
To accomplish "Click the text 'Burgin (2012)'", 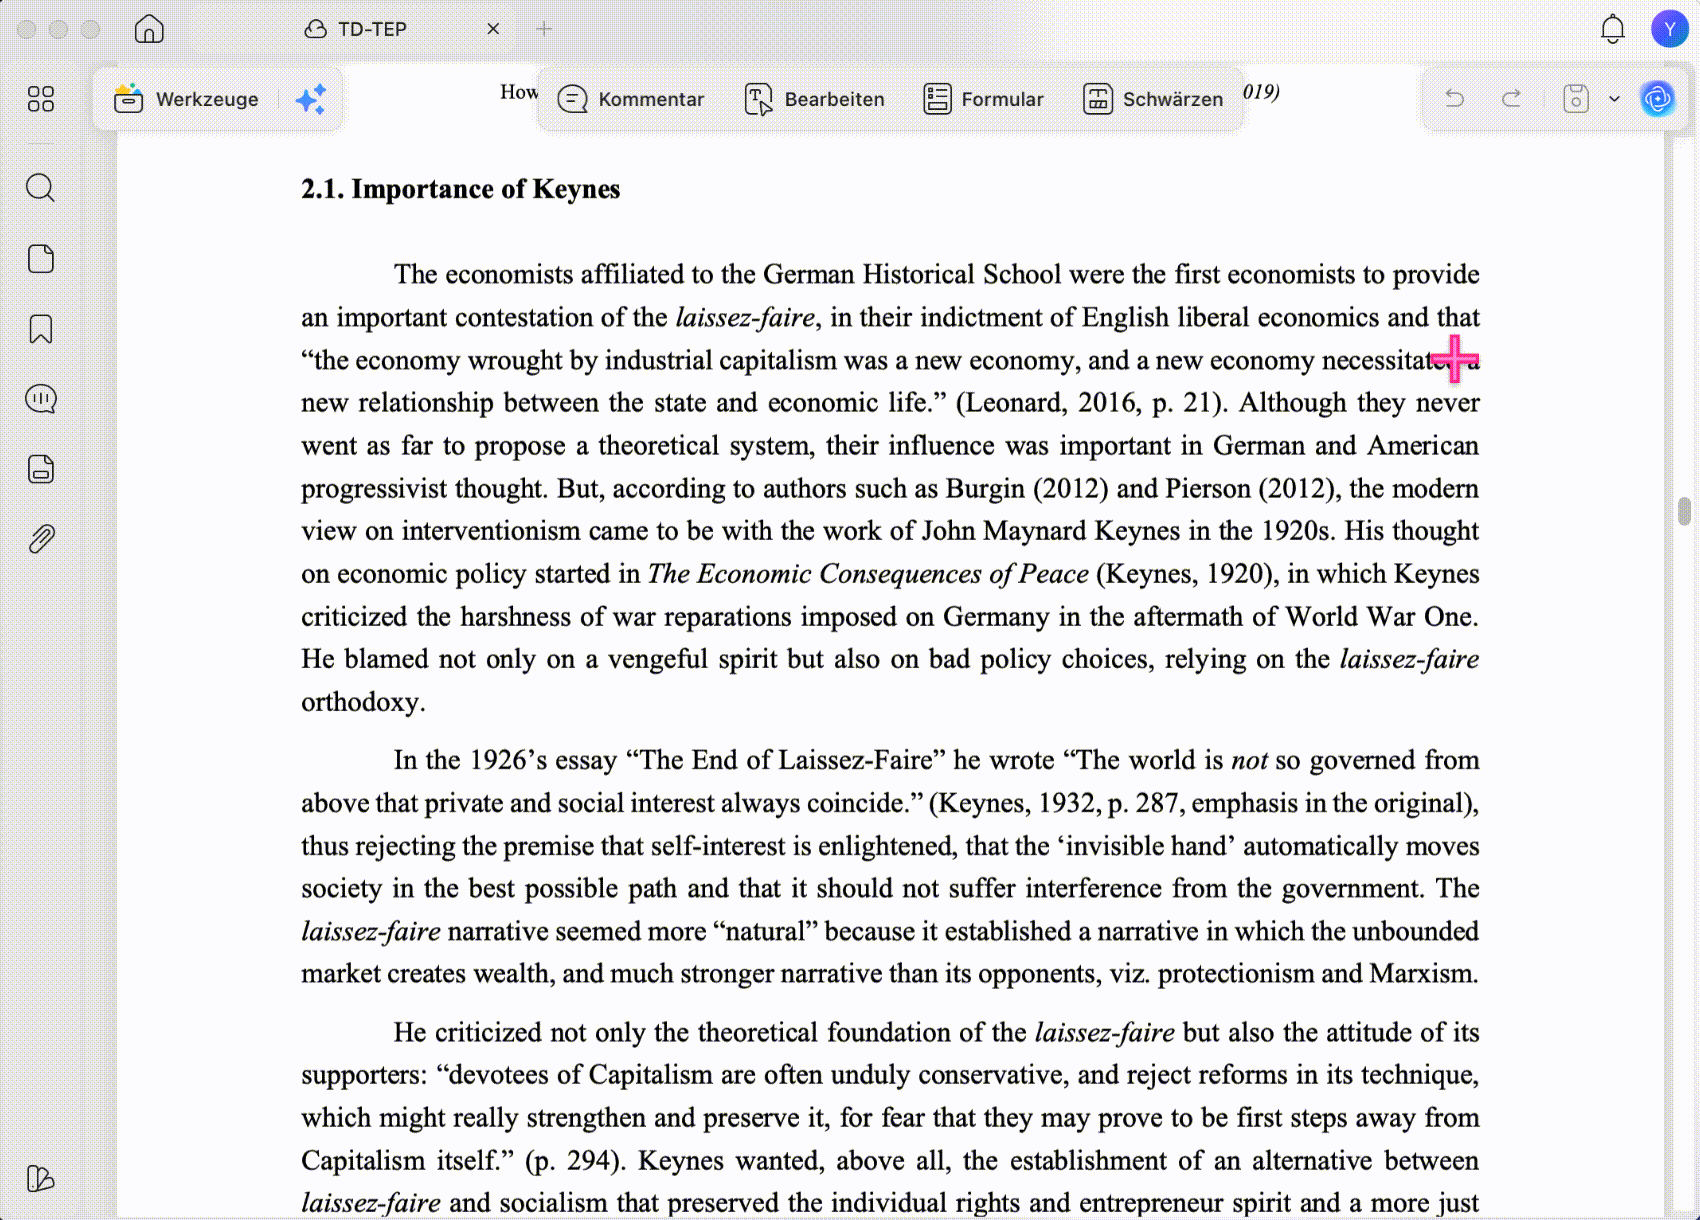I will point(1027,489).
